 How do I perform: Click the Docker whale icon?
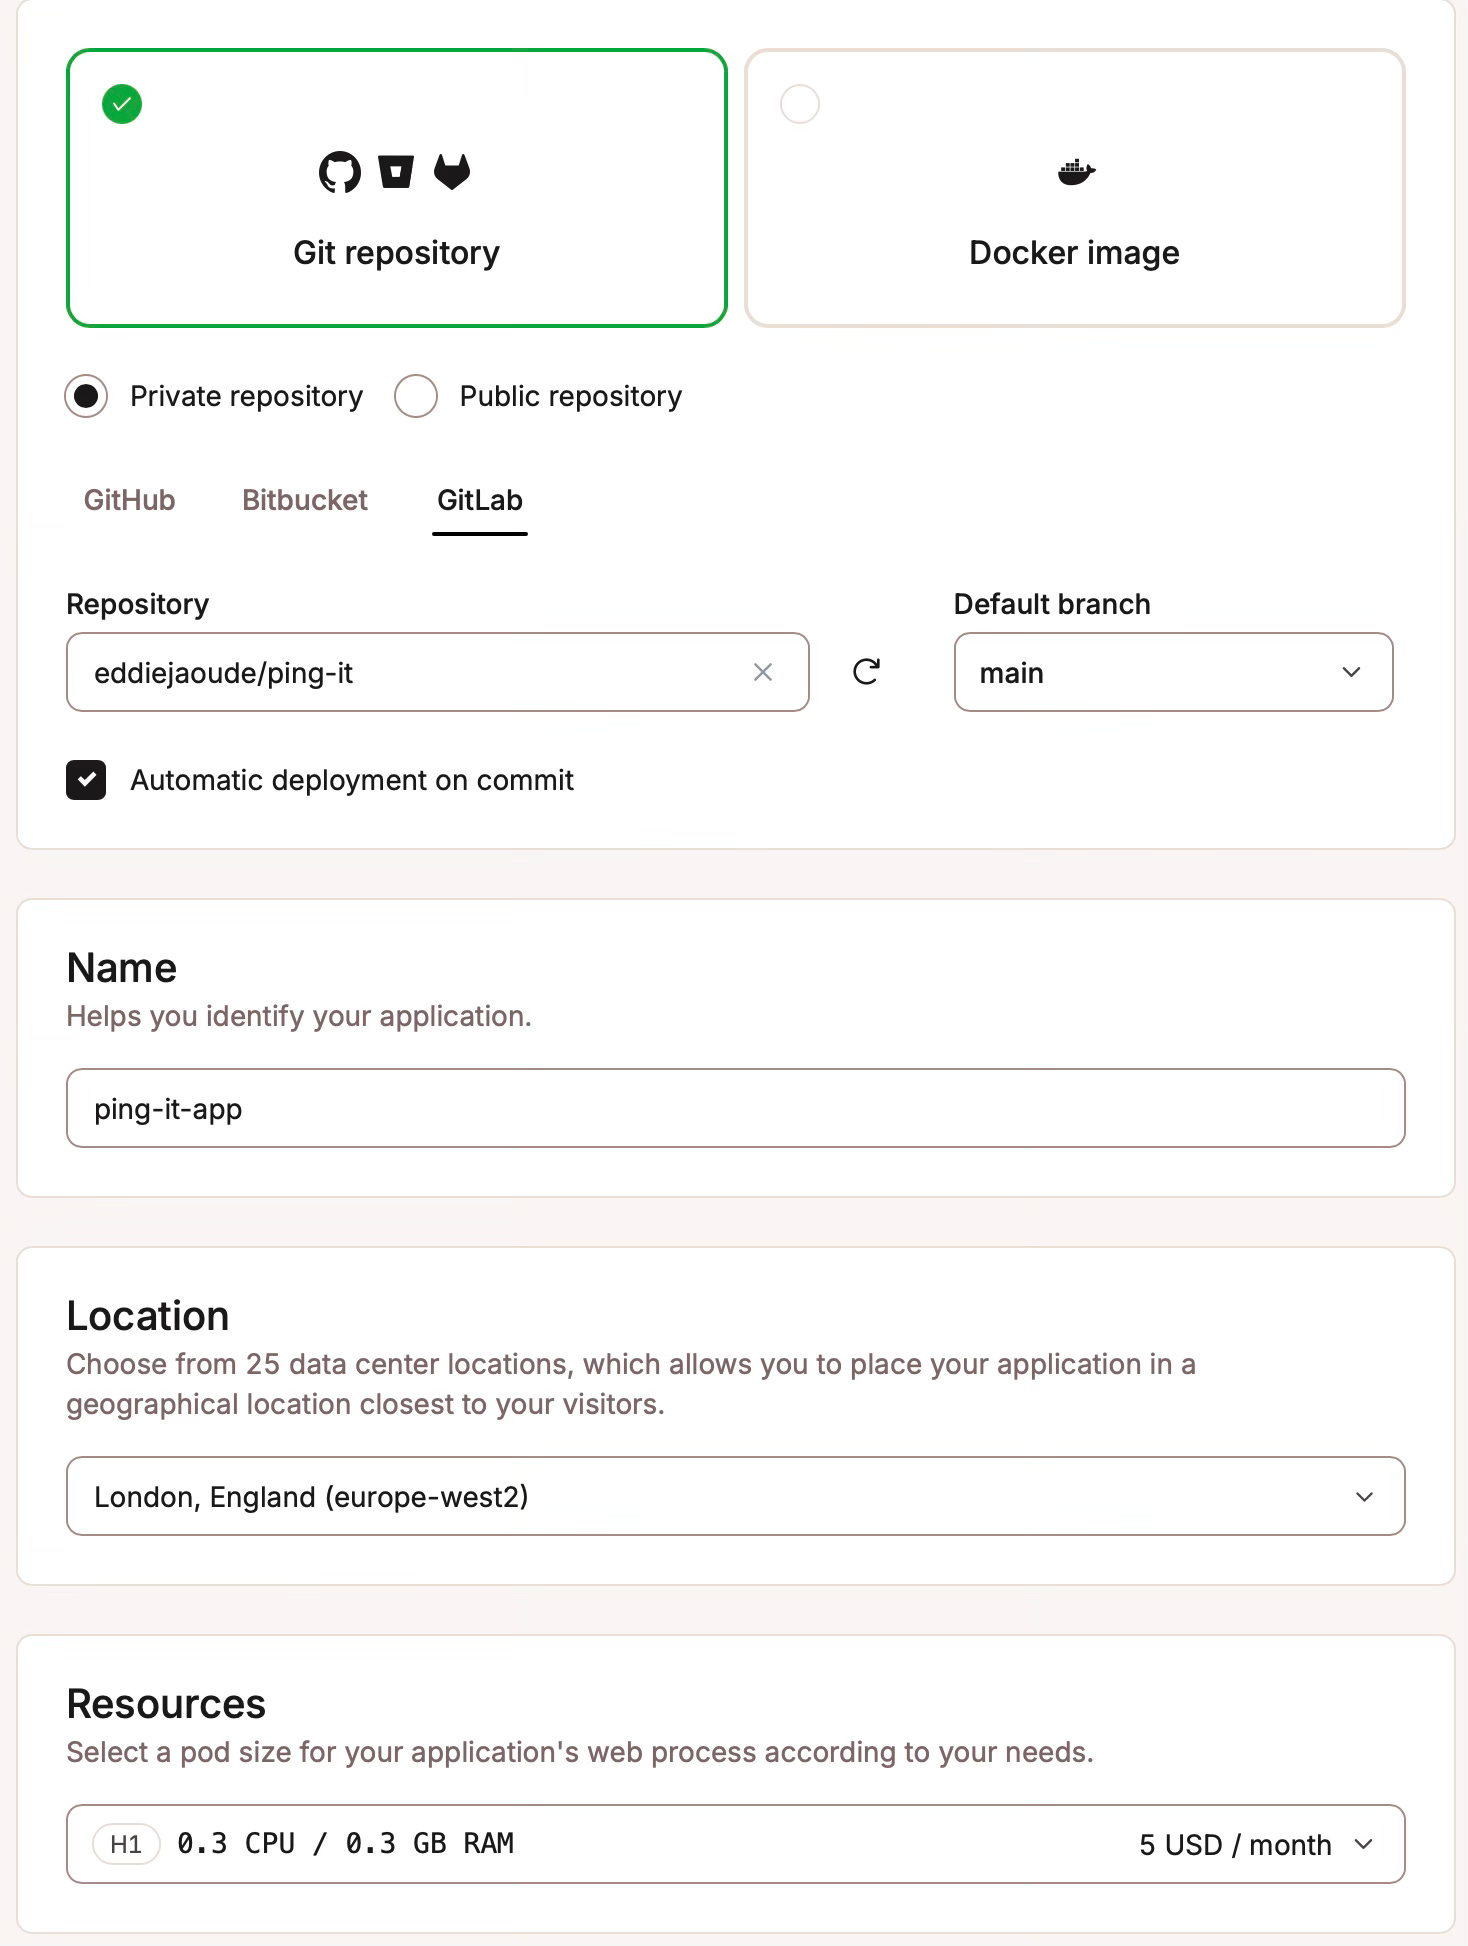[x=1076, y=172]
